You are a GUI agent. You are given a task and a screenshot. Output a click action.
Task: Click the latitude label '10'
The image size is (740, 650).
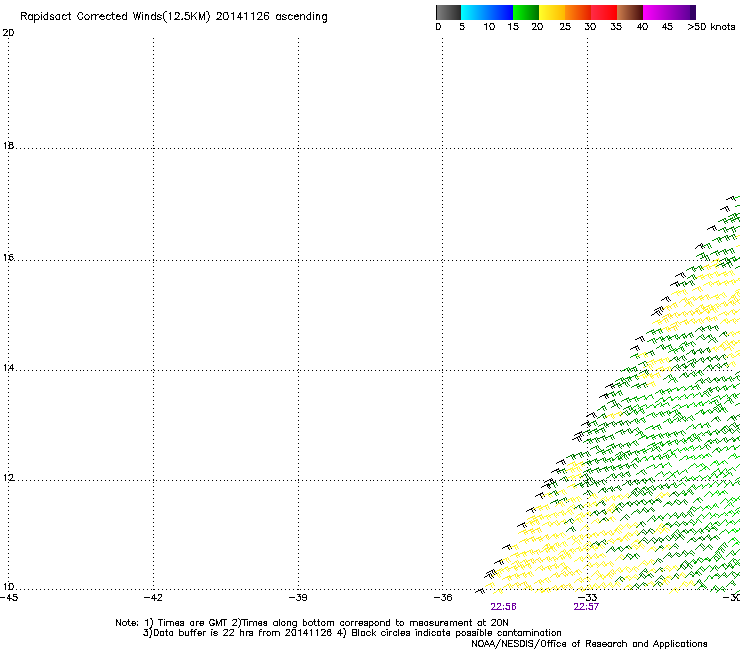point(8,587)
